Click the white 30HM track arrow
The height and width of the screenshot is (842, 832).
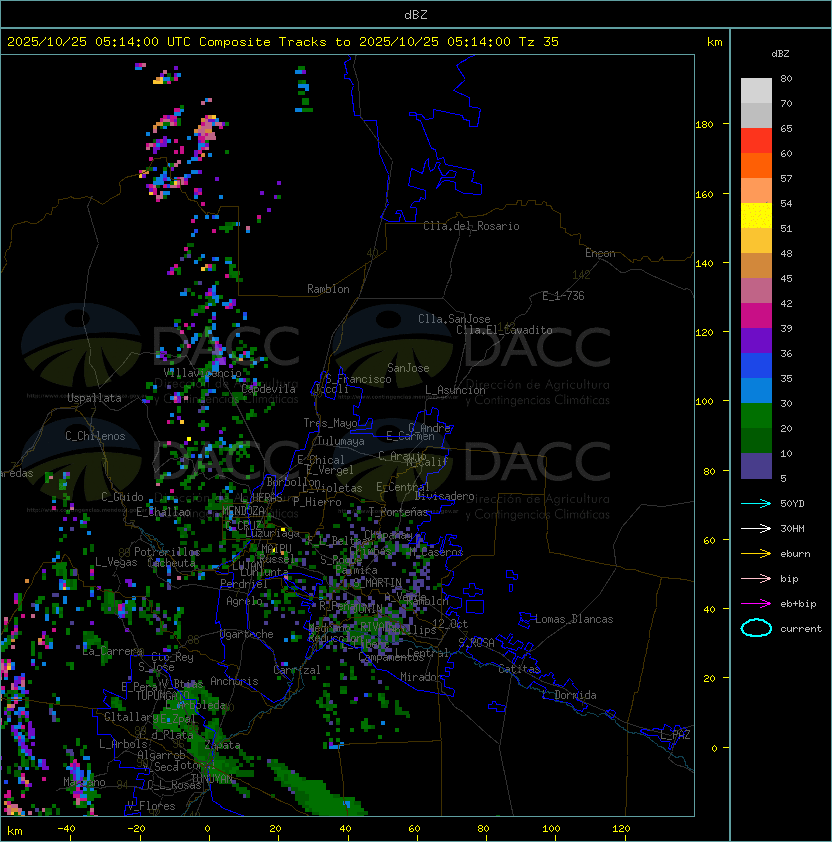pos(756,529)
